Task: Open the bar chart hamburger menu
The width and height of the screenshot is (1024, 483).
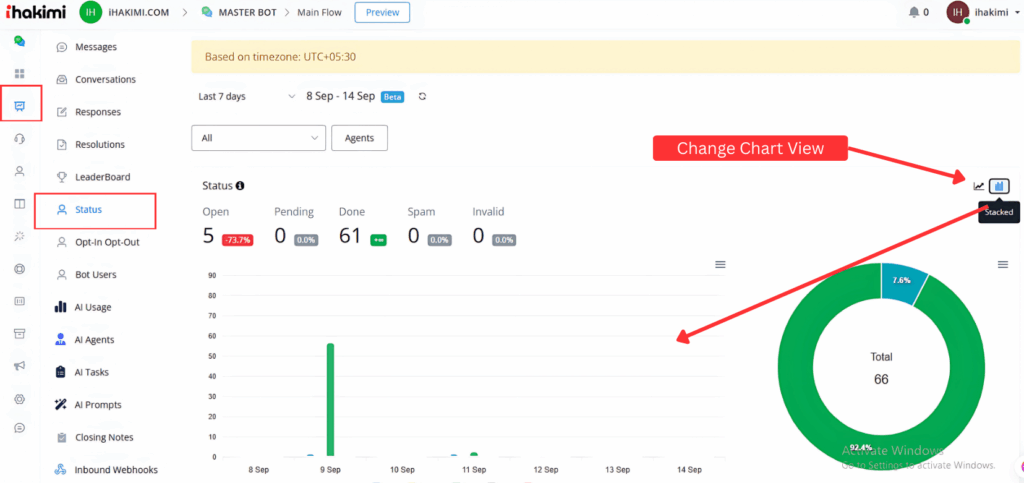Action: pos(720,264)
